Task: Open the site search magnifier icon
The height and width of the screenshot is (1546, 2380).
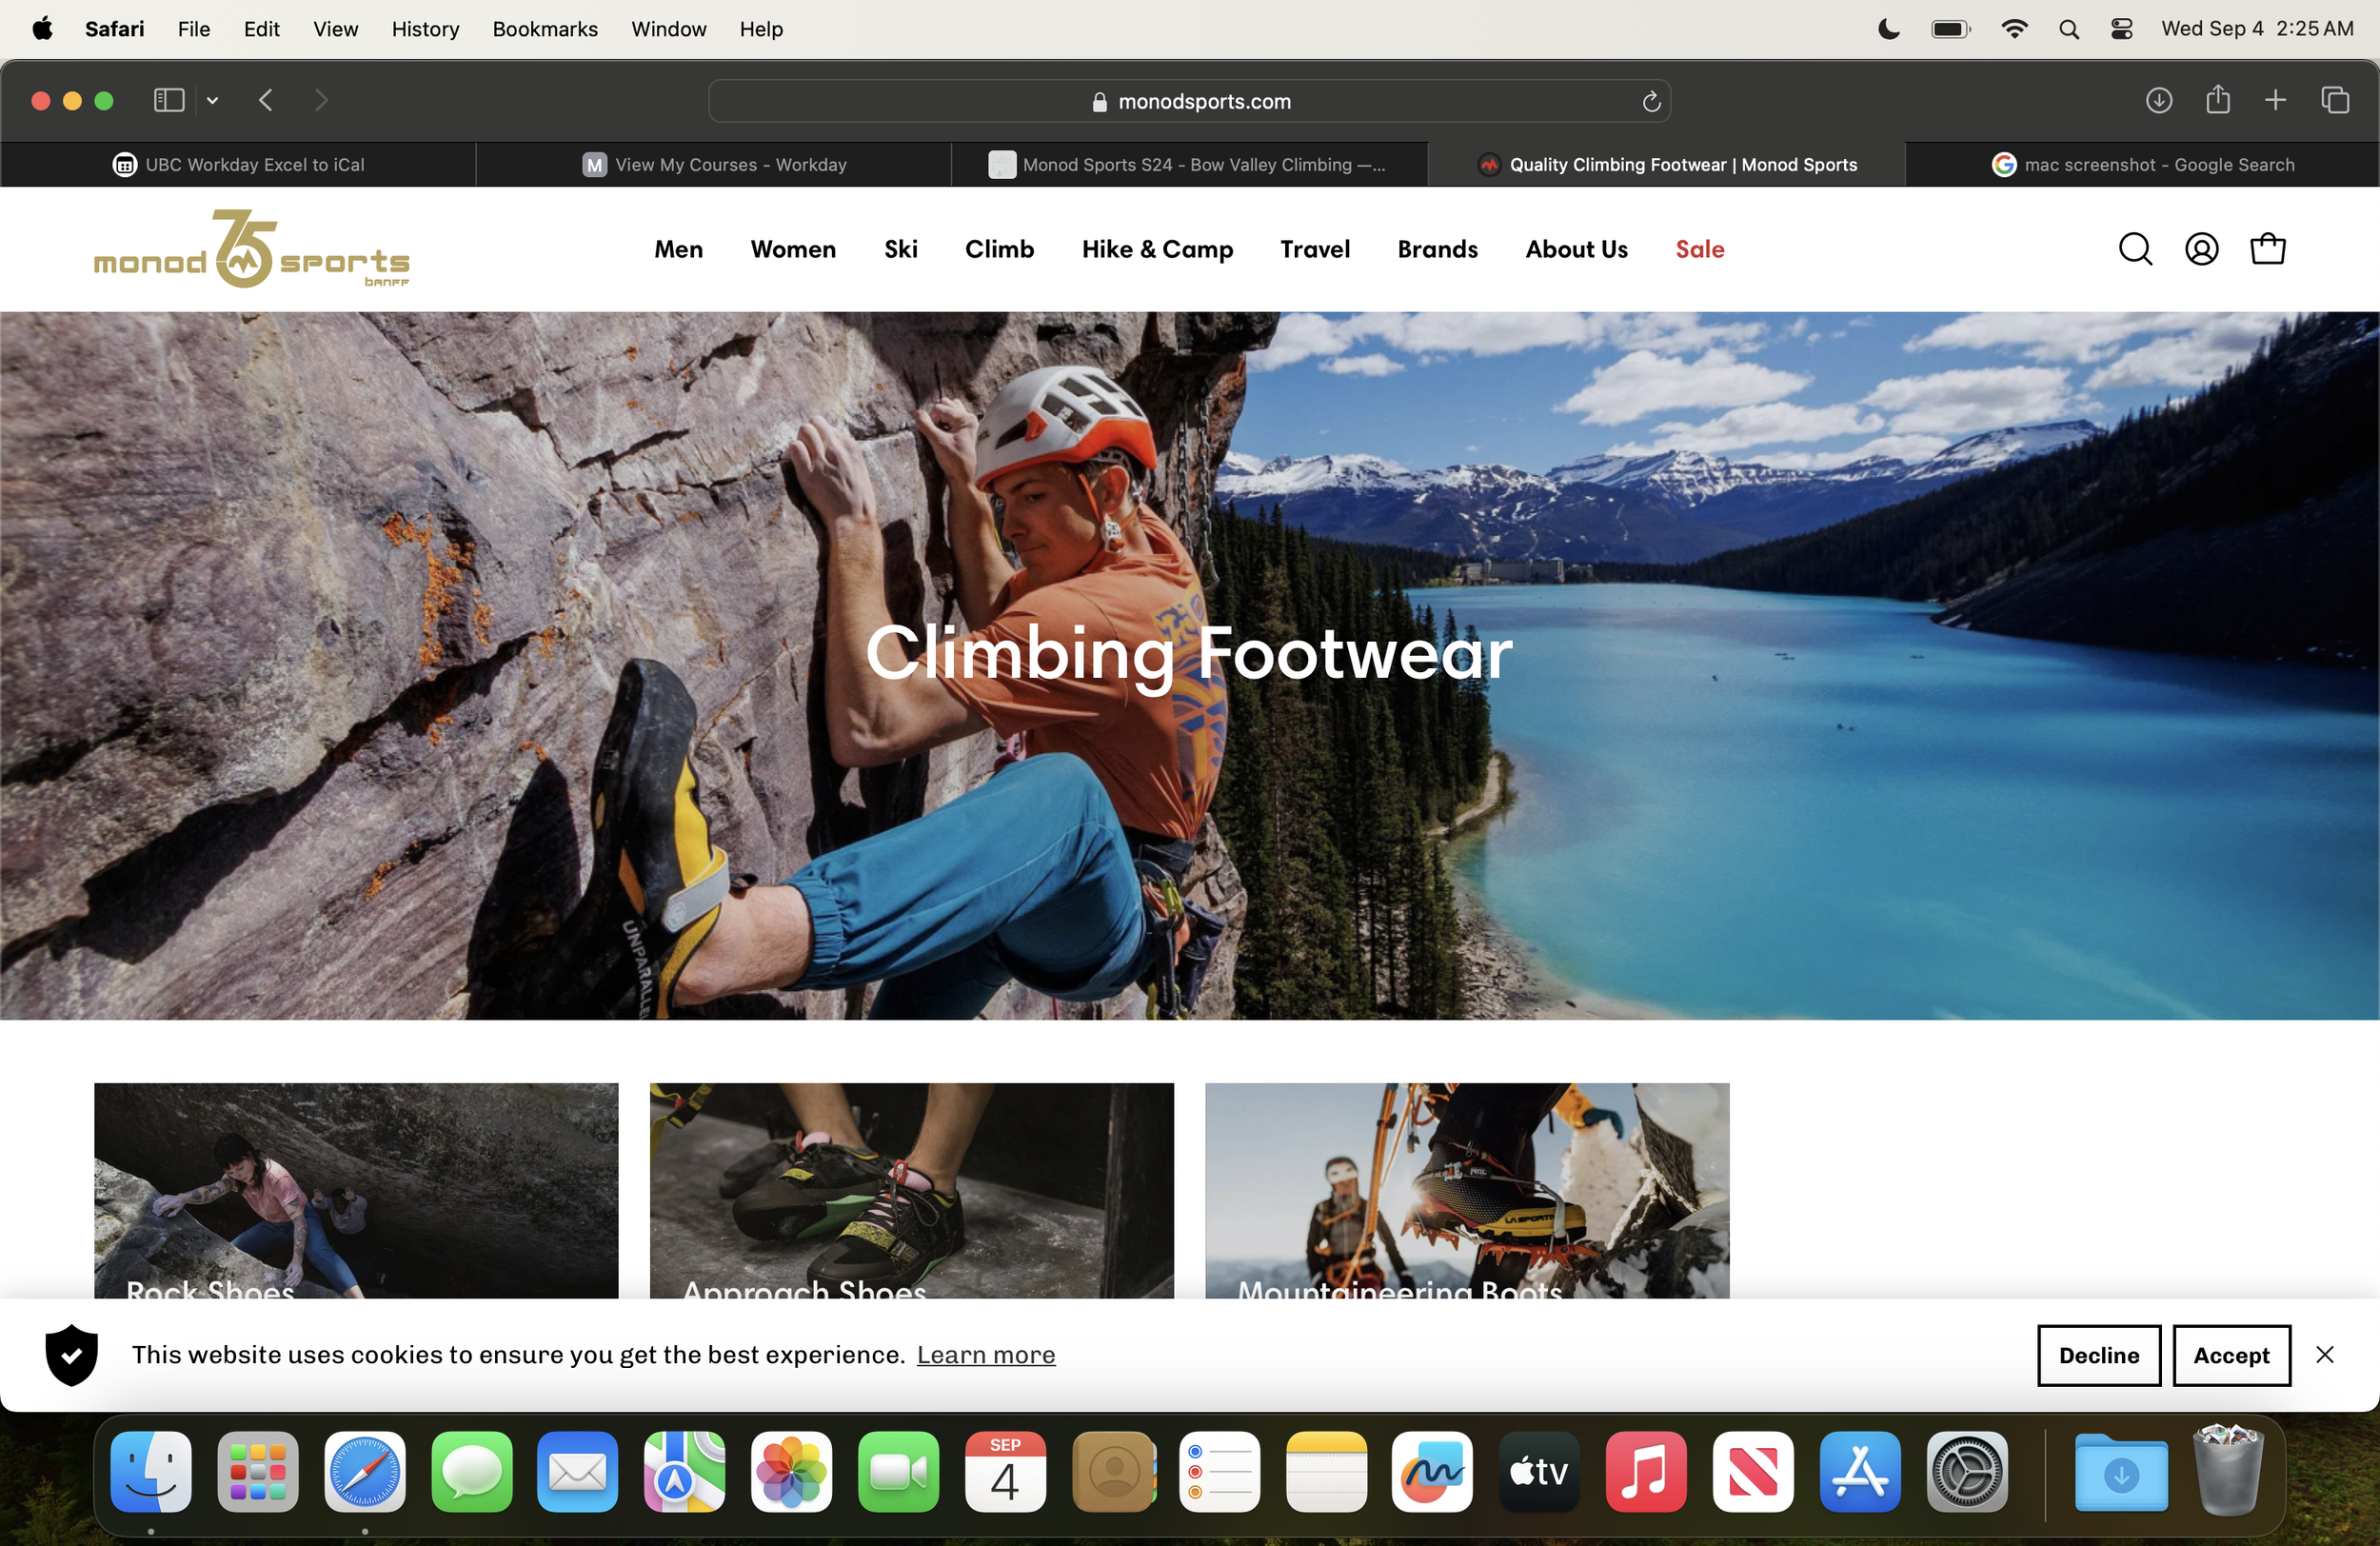Action: (x=2135, y=249)
